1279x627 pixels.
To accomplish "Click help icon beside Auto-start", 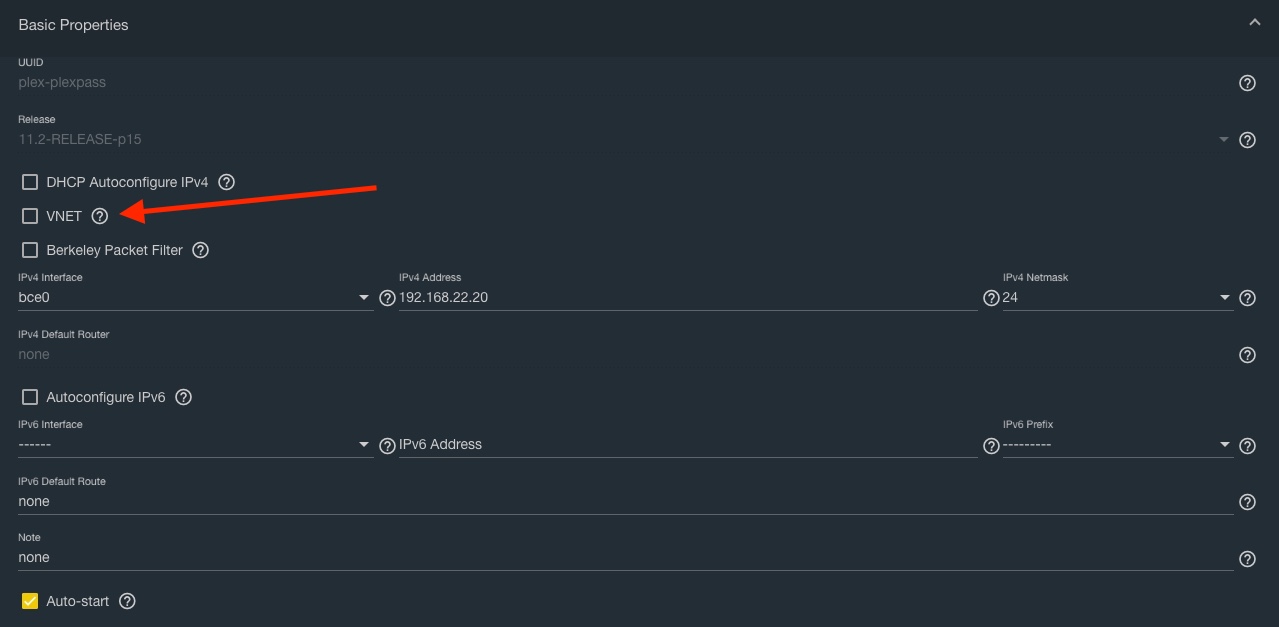I will (x=127, y=601).
